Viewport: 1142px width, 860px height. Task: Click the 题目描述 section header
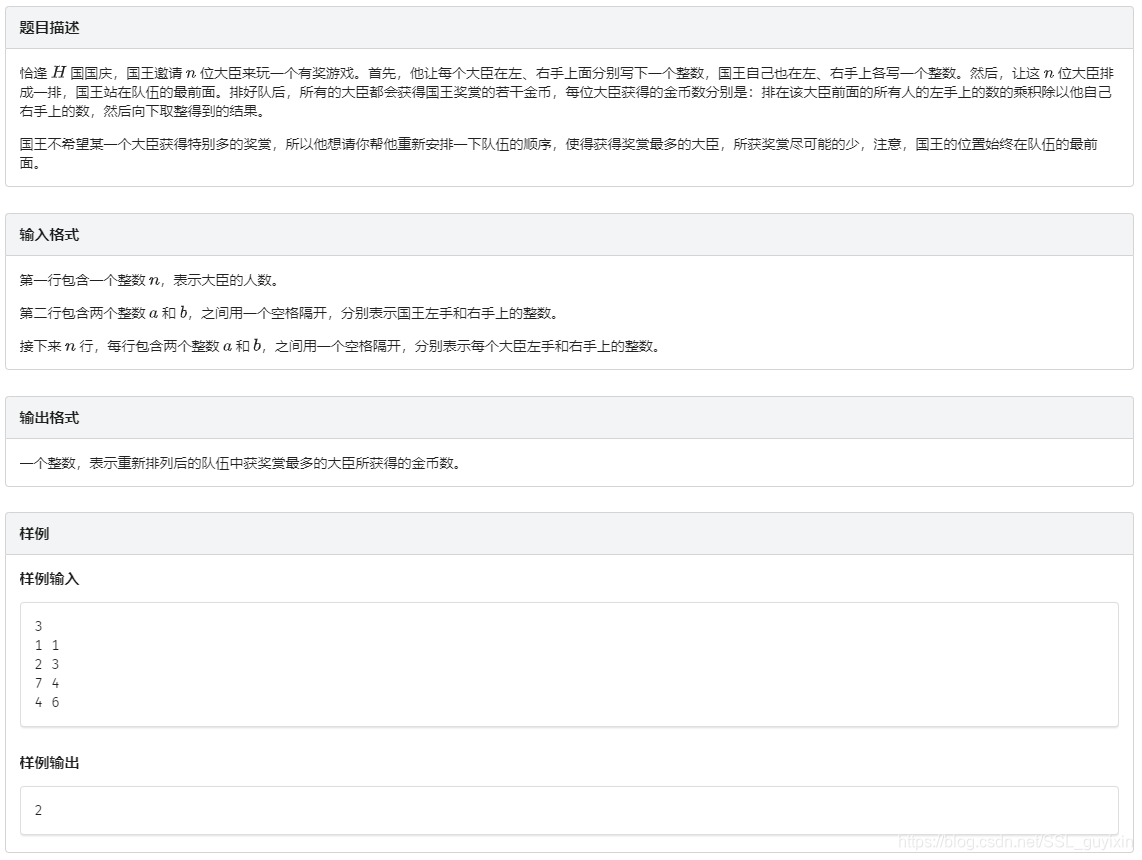(48, 29)
